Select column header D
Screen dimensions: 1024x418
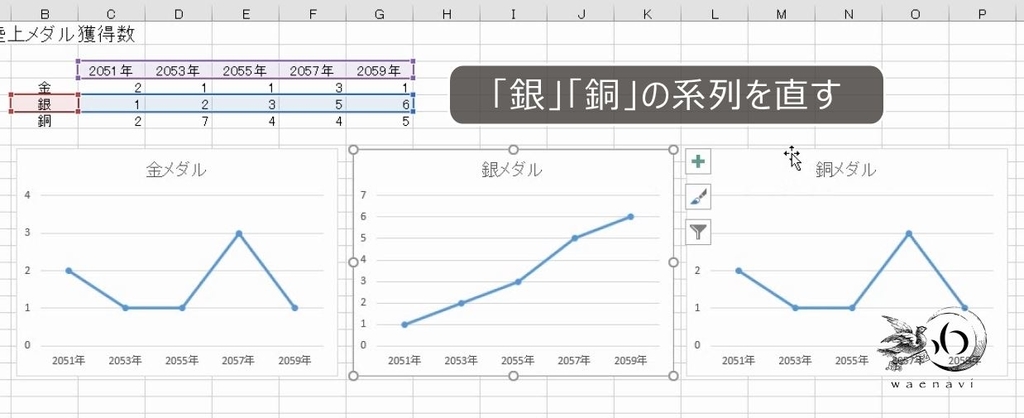click(x=178, y=14)
